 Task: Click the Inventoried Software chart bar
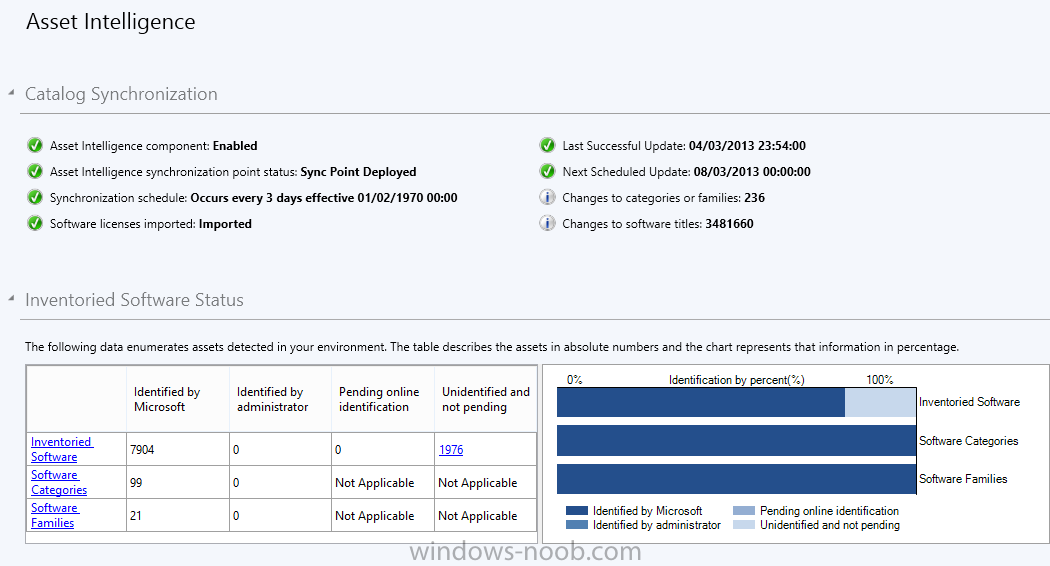pyautogui.click(x=736, y=403)
